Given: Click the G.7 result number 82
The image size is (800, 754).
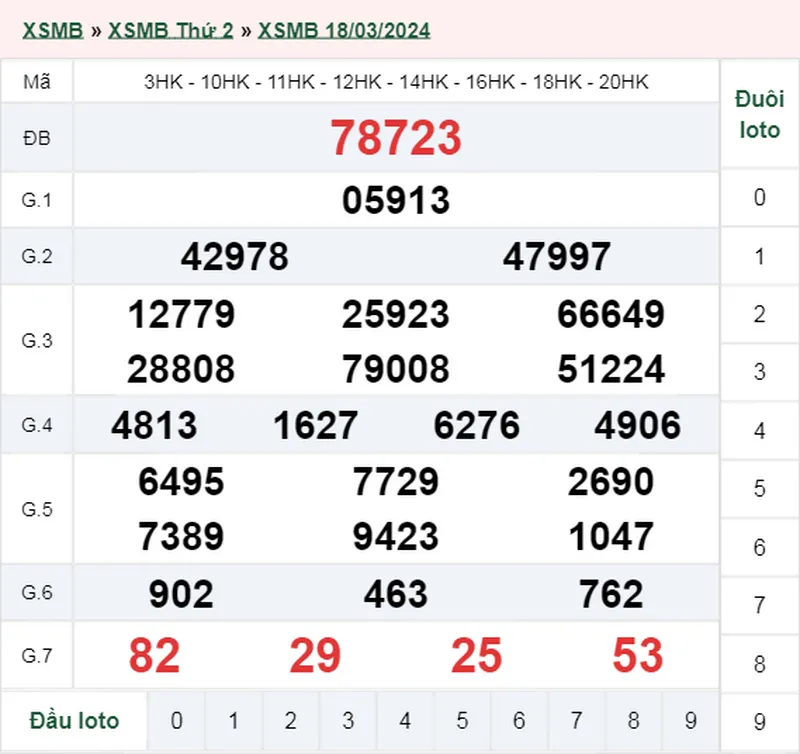Looking at the screenshot, I should click(x=154, y=656).
